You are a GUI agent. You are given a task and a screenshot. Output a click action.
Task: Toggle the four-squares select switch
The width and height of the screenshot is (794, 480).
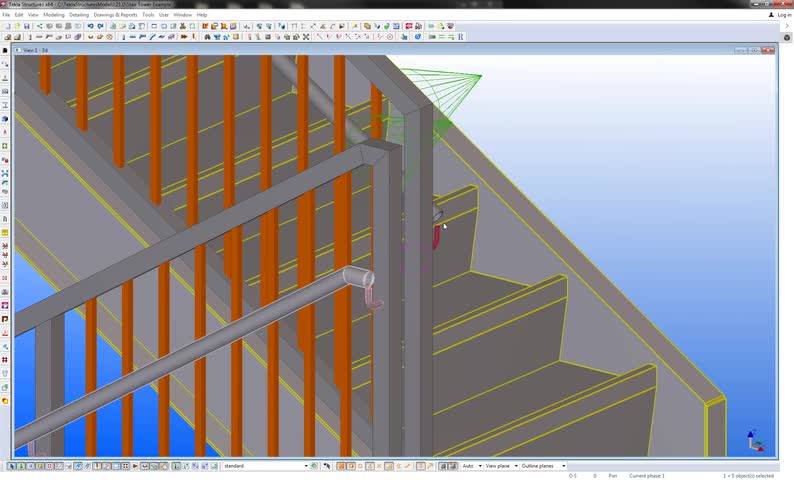pos(126,466)
